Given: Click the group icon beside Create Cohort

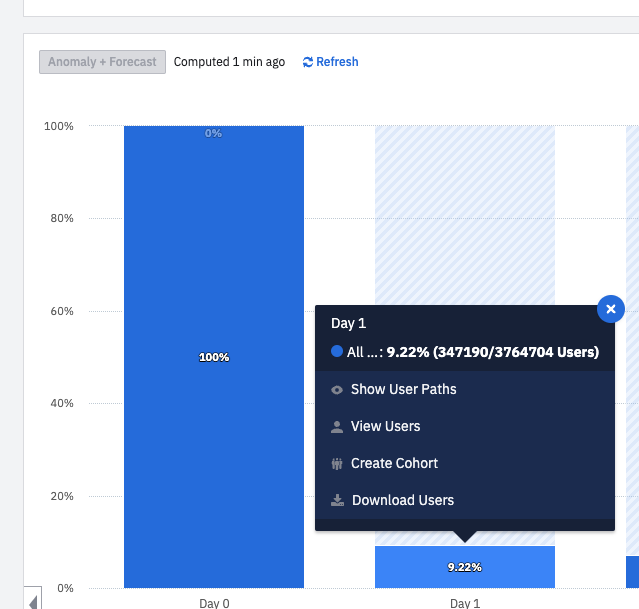Looking at the screenshot, I should (x=337, y=464).
